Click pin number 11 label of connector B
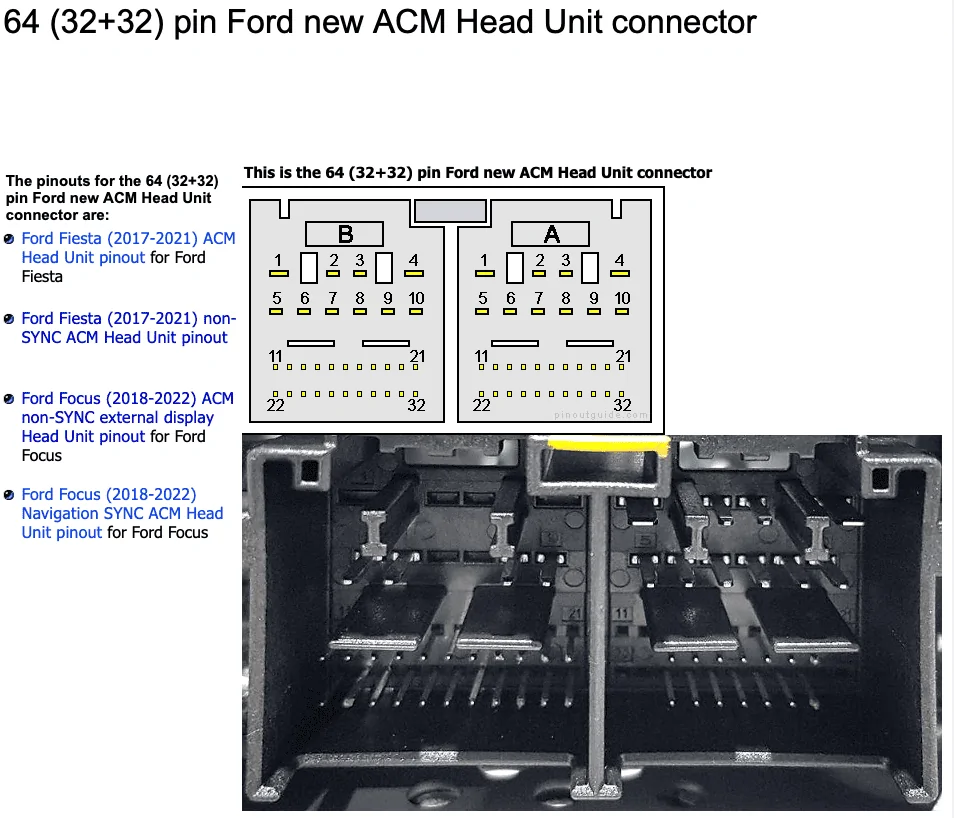Screen dimensions: 954x818 [276, 356]
